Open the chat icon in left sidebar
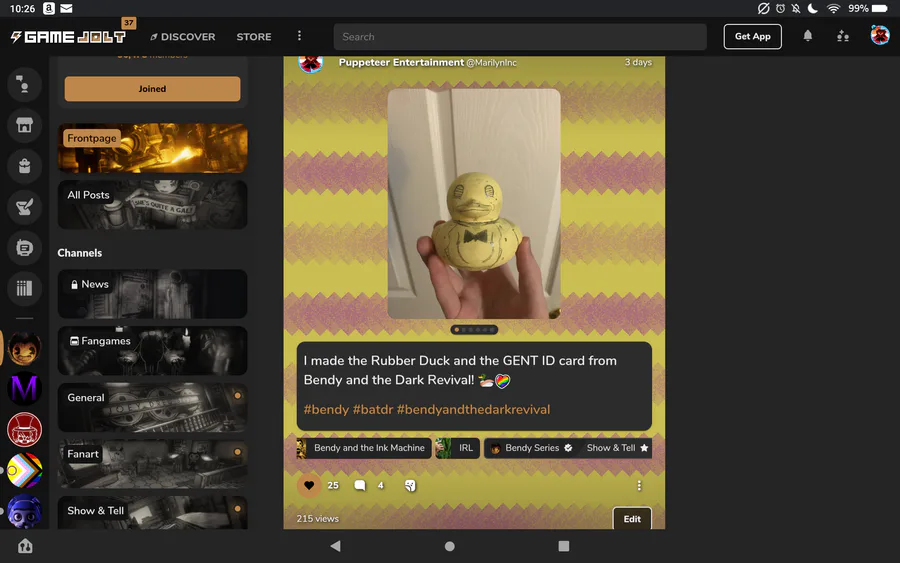The image size is (900, 563). 24,84
